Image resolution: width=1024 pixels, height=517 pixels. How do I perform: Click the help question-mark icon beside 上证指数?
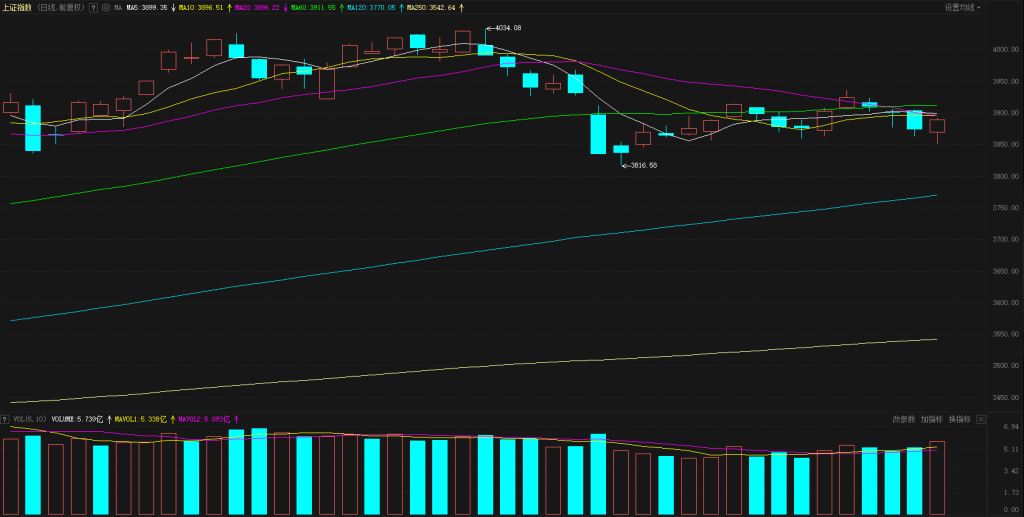point(94,7)
